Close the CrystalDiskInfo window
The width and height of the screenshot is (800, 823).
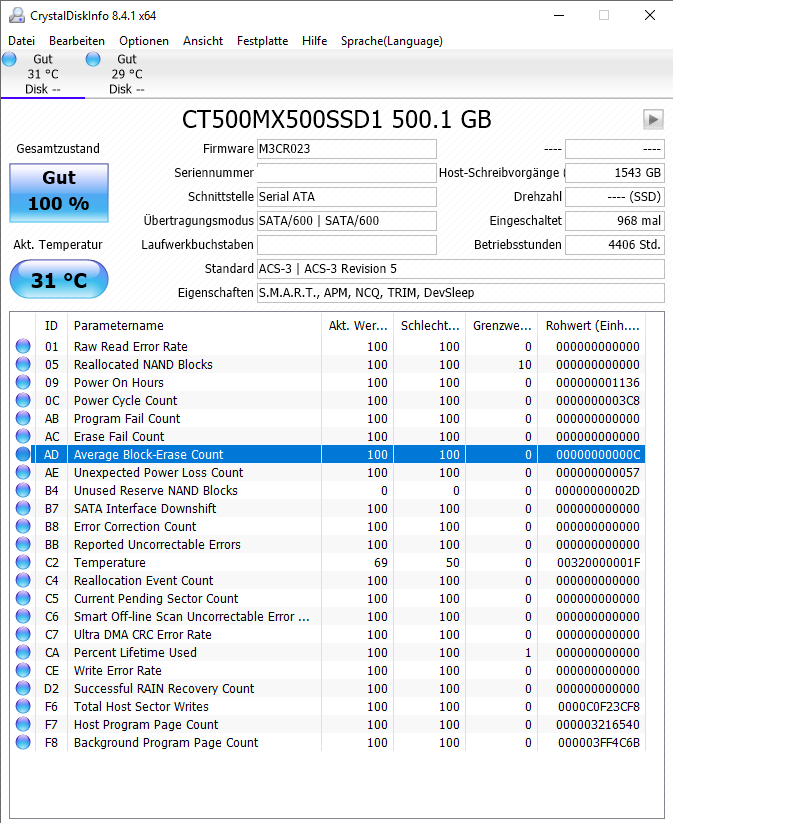pyautogui.click(x=650, y=15)
